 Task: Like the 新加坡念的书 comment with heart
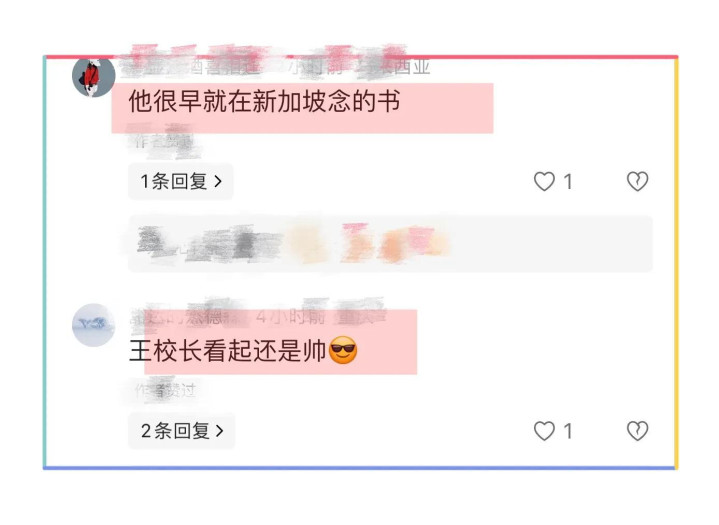[544, 182]
